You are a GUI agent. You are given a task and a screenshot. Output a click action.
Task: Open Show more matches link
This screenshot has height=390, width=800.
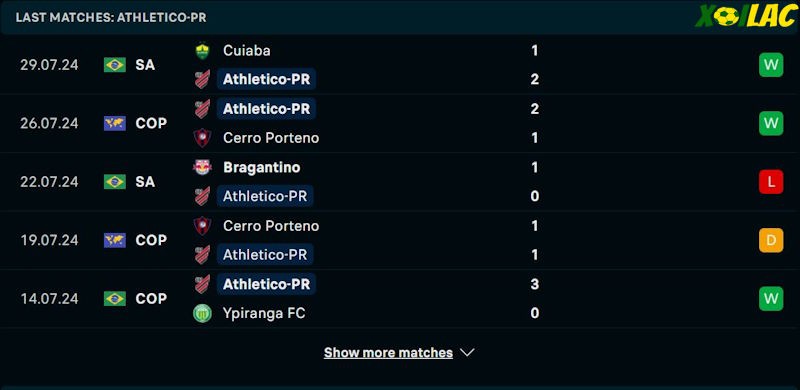pos(388,353)
